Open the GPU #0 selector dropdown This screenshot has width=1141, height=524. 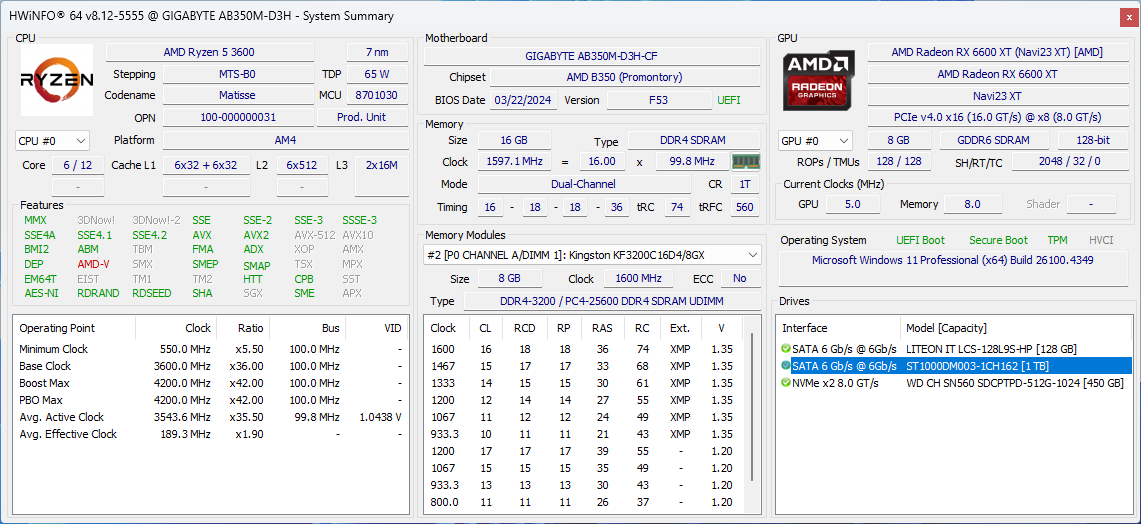pyautogui.click(x=815, y=141)
